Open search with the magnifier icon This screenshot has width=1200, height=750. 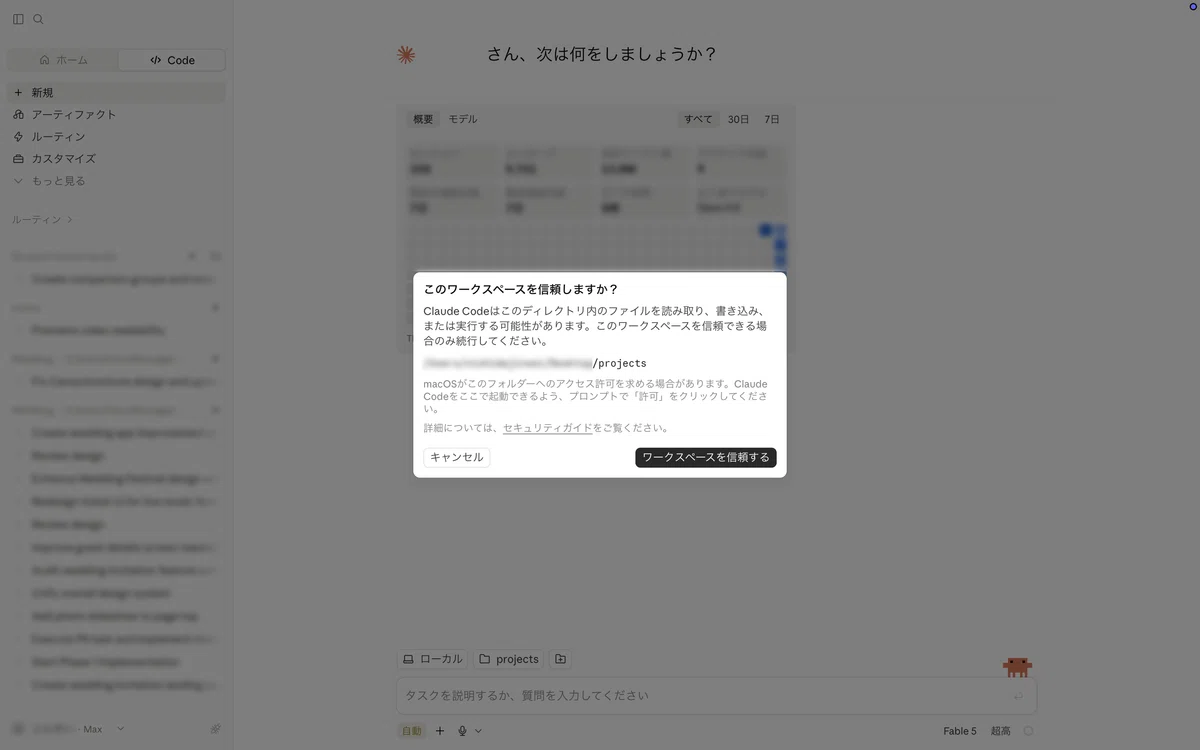point(38,19)
